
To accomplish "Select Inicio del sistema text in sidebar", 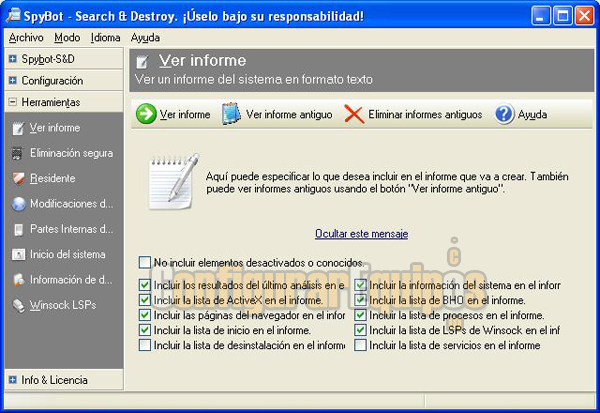I will [x=68, y=255].
